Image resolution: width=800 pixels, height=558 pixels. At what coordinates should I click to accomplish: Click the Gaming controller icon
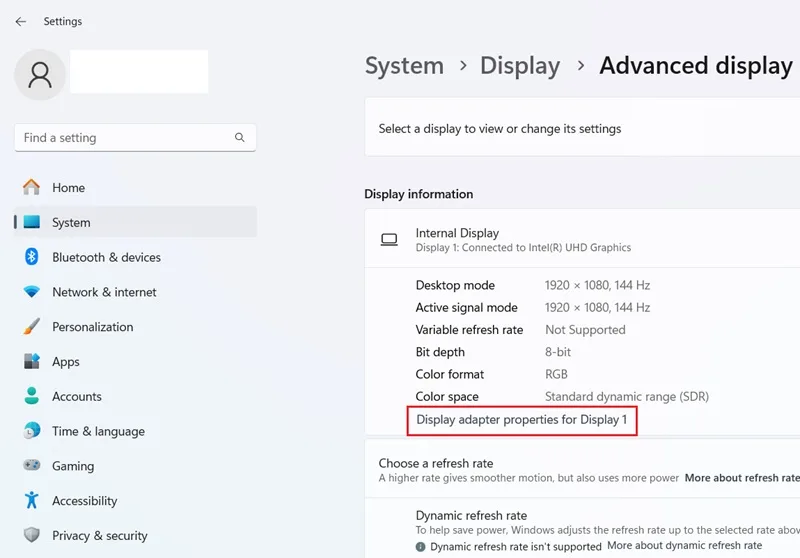[32, 465]
